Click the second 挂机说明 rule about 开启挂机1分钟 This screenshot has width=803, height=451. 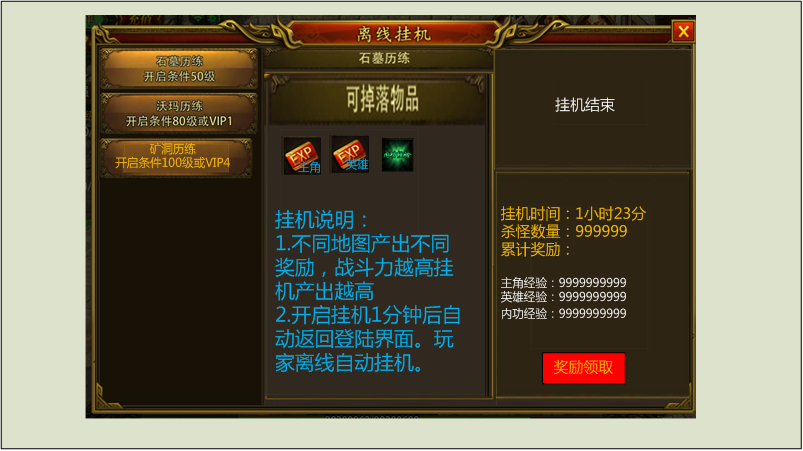tap(368, 339)
